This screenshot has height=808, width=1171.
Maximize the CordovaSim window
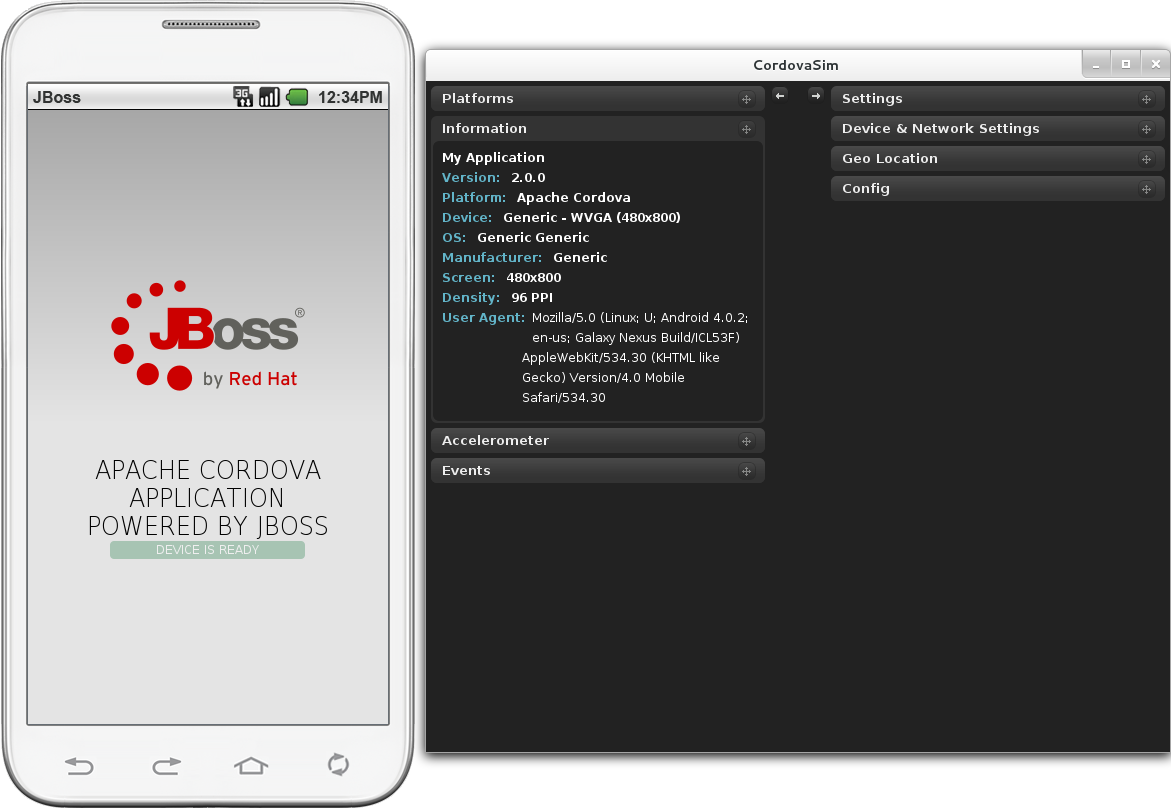click(x=1125, y=65)
